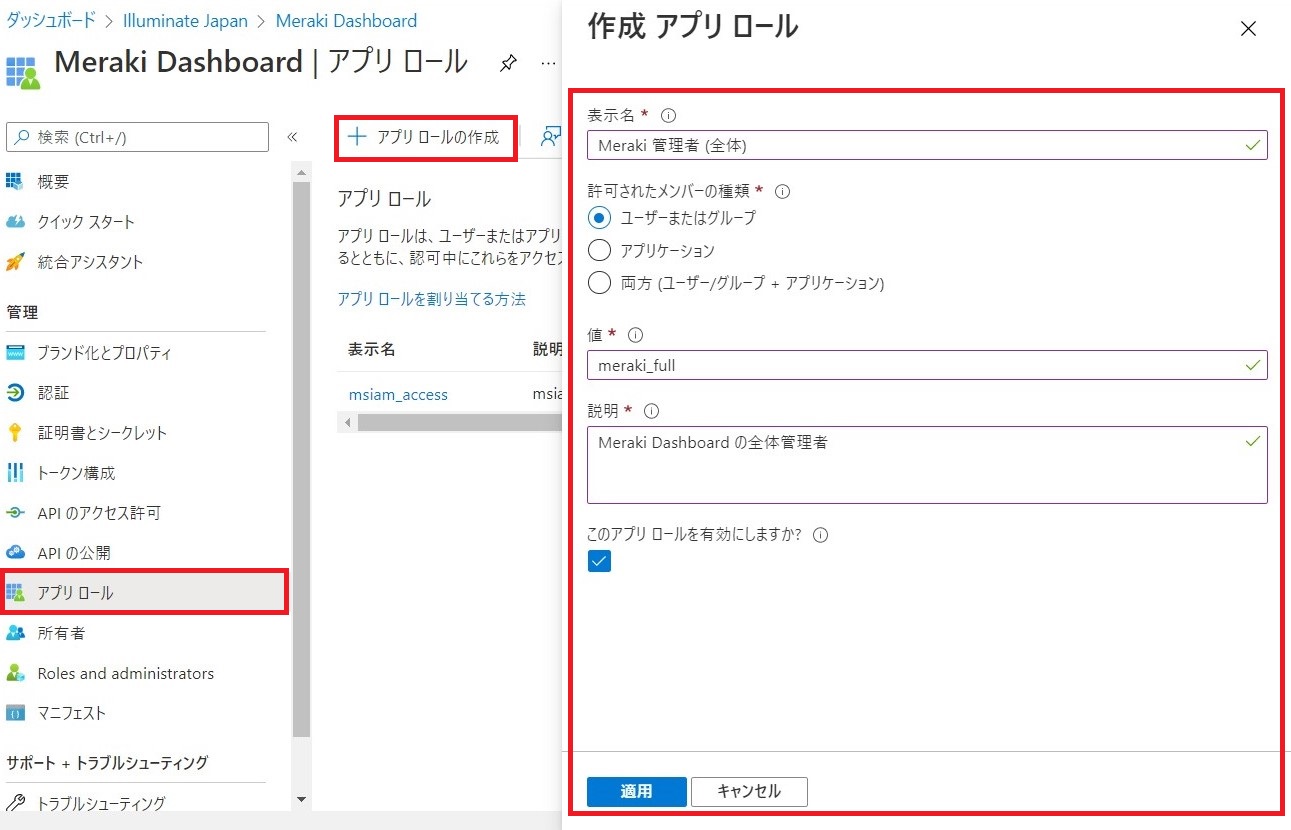1291x830 pixels.
Task: Collapse the sidebar with double chevron icon
Action: (292, 137)
